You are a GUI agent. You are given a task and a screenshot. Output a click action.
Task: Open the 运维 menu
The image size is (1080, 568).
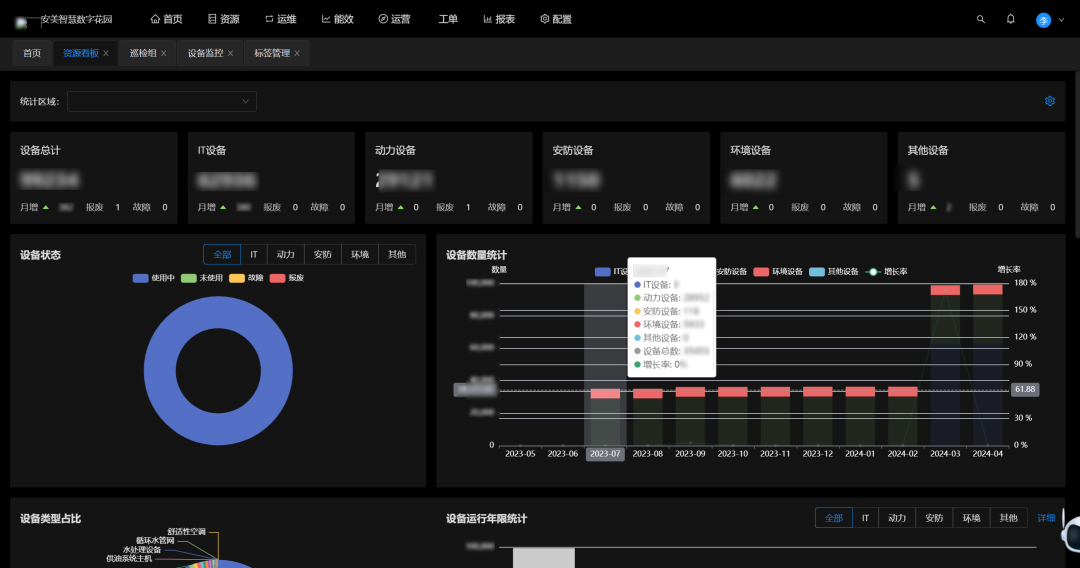click(280, 19)
